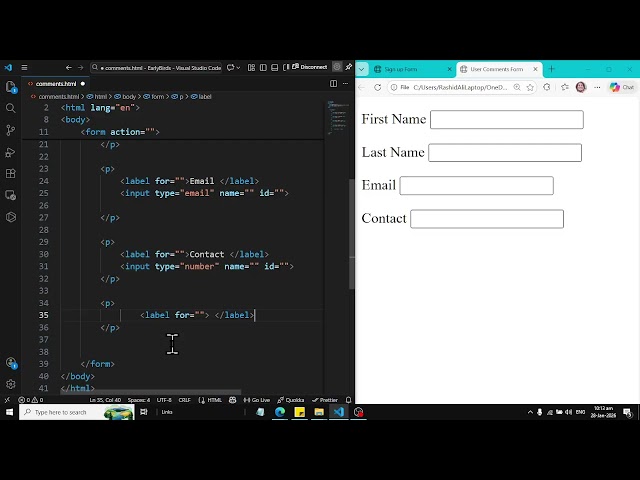Screen dimensions: 640x480
Task: Open the Run and Debug view
Action: point(11,152)
